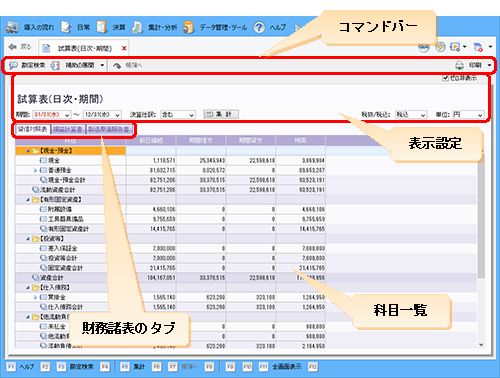Click the folder icon of 【投資等】

(x=36, y=239)
